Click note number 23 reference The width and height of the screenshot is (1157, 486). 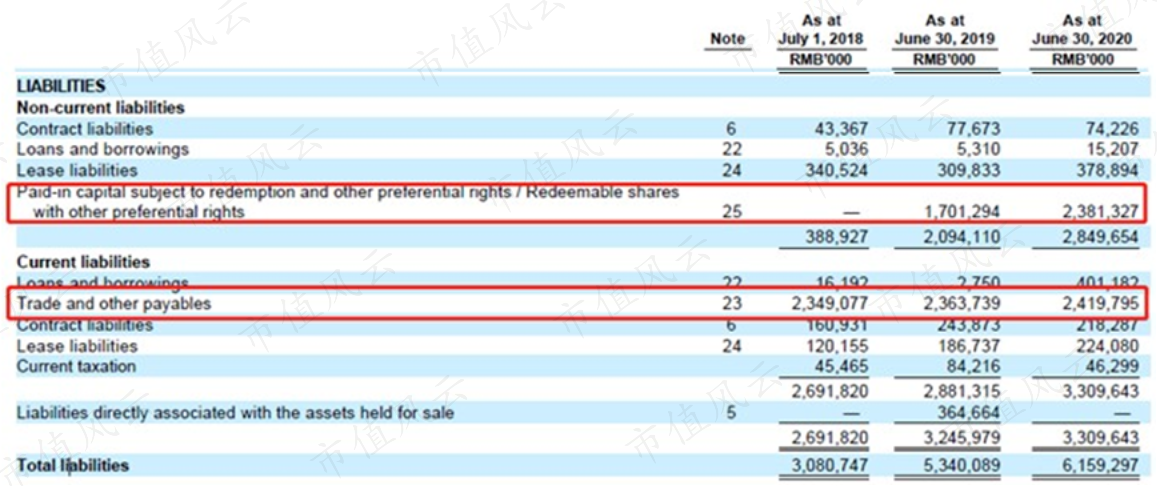(x=731, y=303)
